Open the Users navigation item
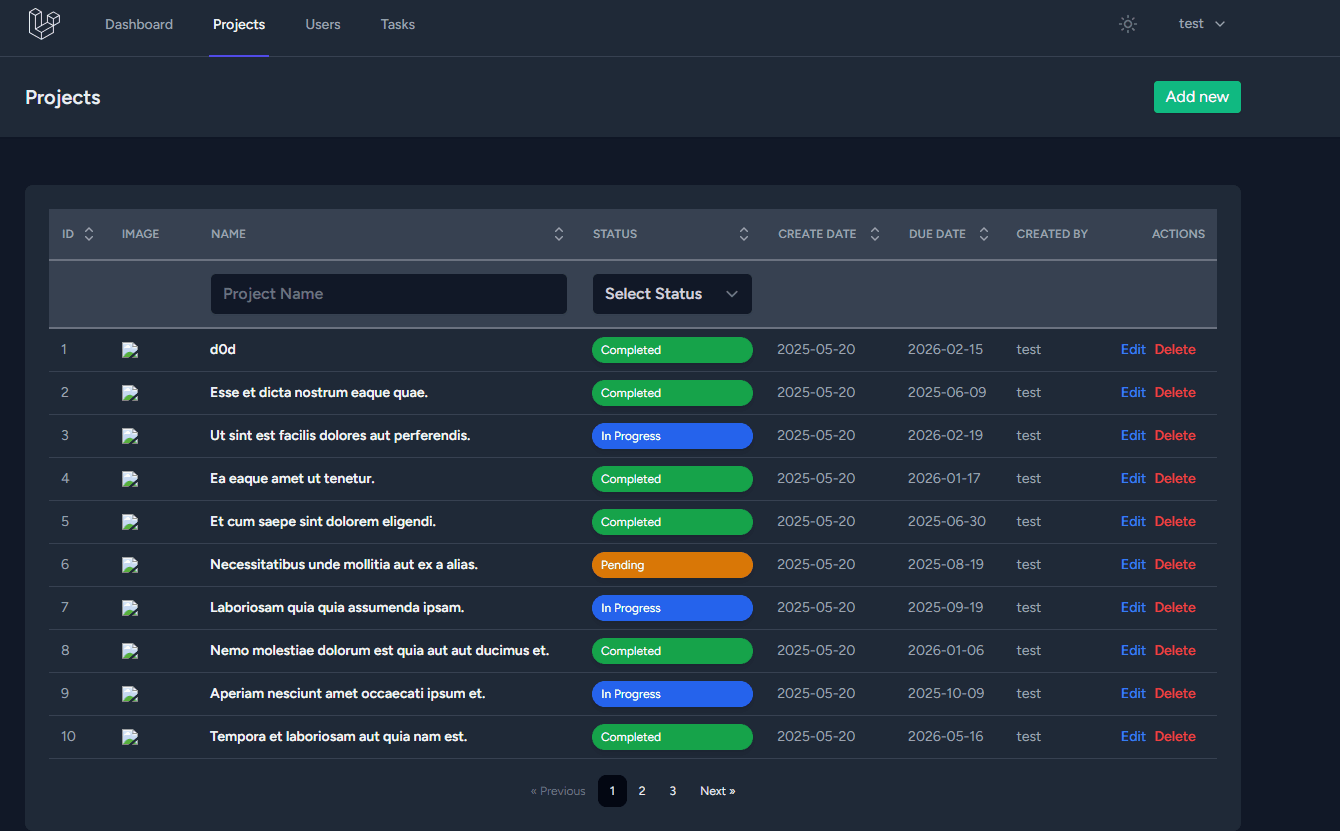The height and width of the screenshot is (831, 1340). click(x=322, y=24)
